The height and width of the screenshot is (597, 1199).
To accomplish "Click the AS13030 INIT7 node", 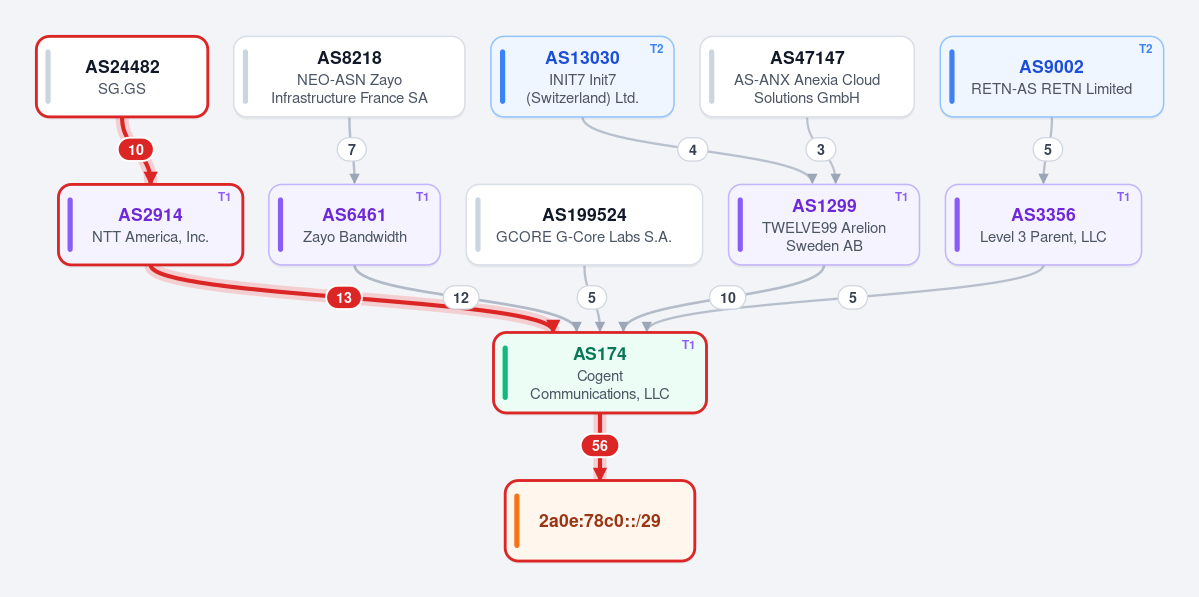I will click(x=582, y=76).
